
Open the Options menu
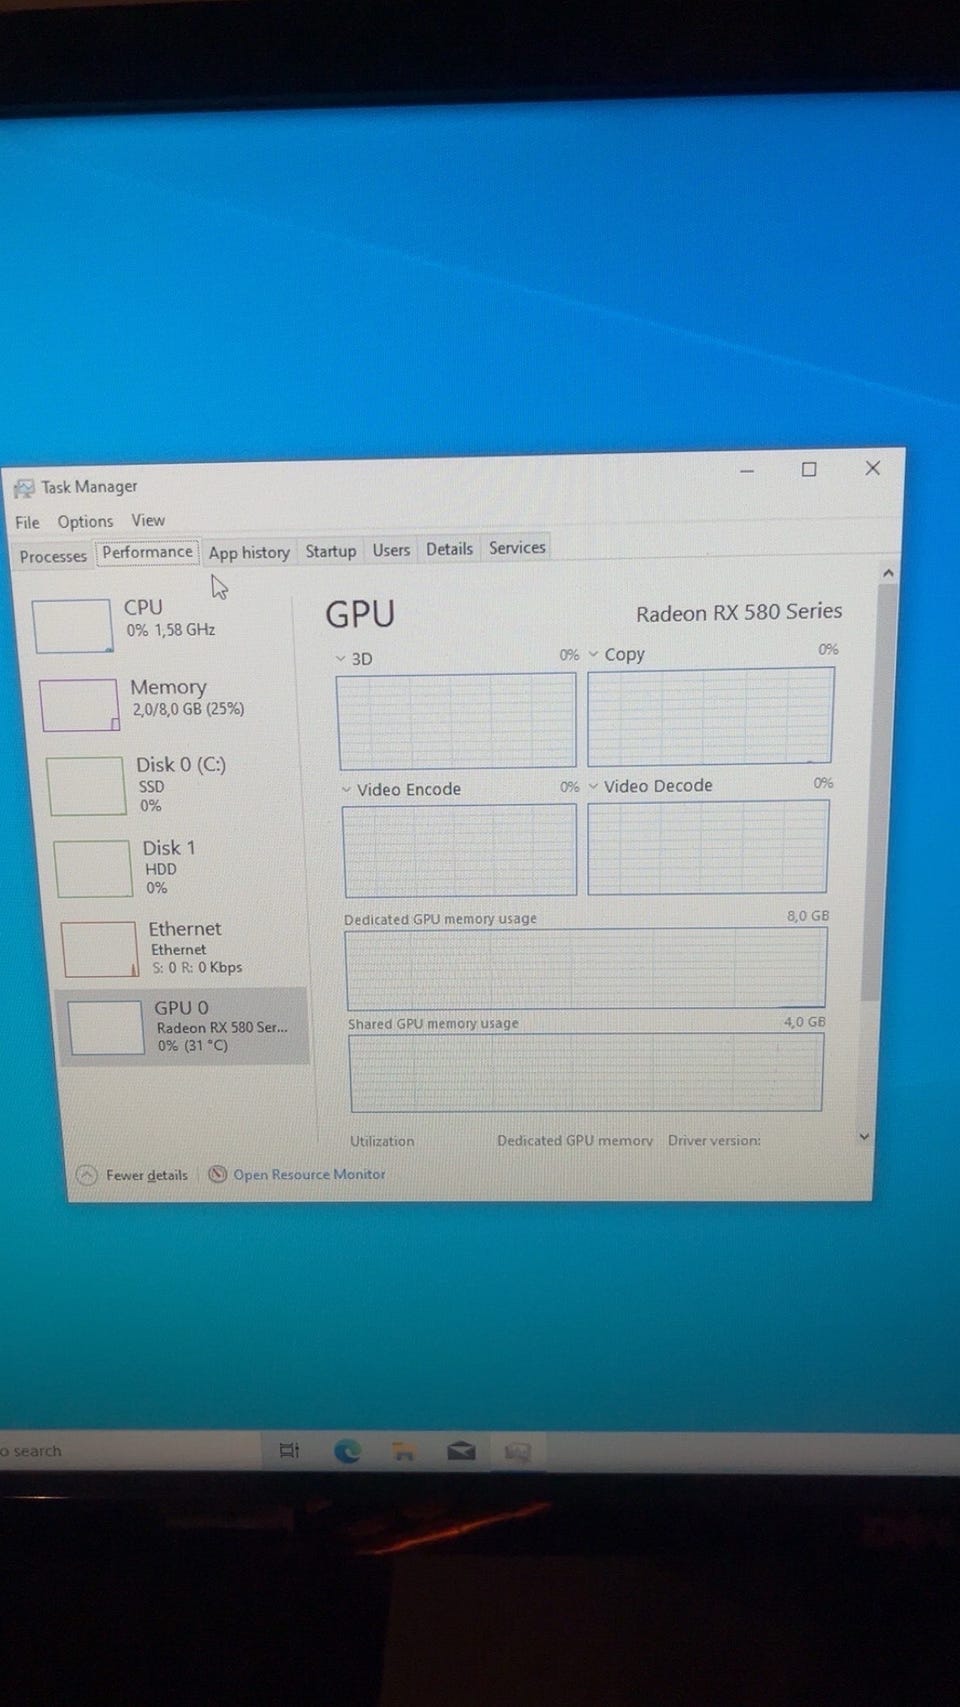pos(85,521)
